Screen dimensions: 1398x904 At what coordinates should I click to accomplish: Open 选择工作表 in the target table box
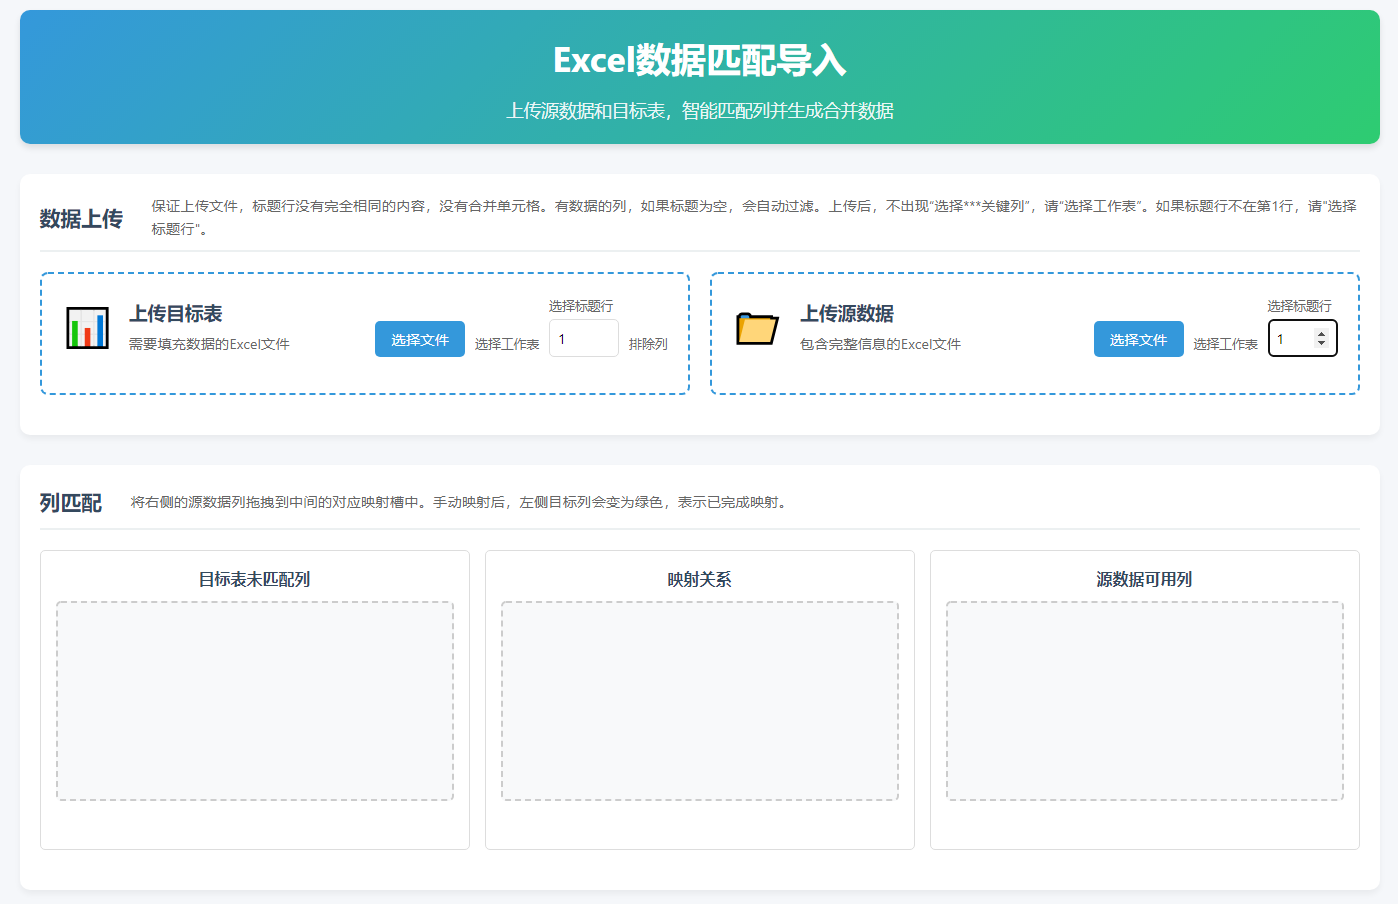[x=507, y=344]
